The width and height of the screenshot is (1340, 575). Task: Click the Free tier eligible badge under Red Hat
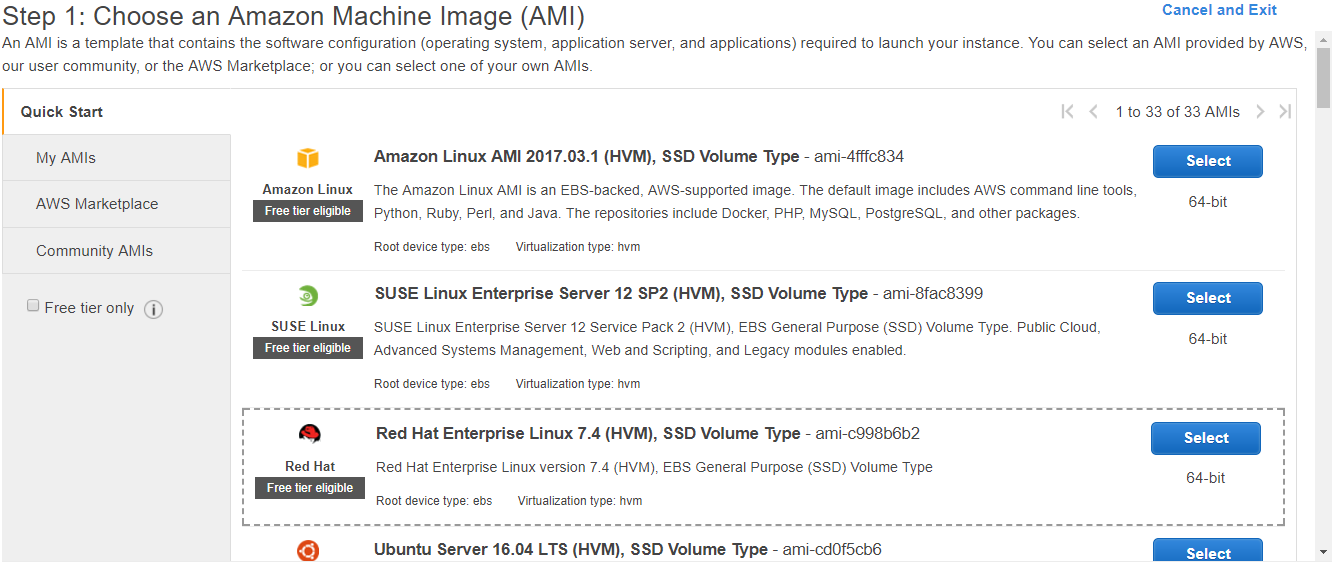pyautogui.click(x=310, y=488)
